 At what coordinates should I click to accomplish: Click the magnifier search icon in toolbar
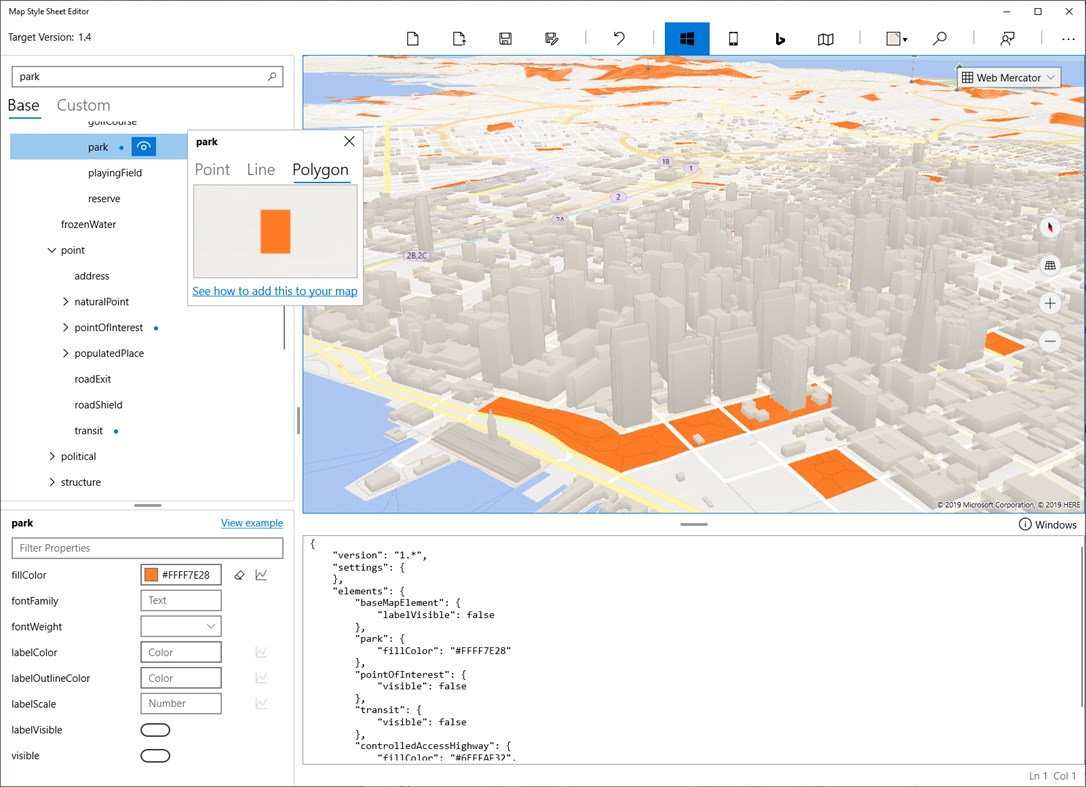pos(940,39)
